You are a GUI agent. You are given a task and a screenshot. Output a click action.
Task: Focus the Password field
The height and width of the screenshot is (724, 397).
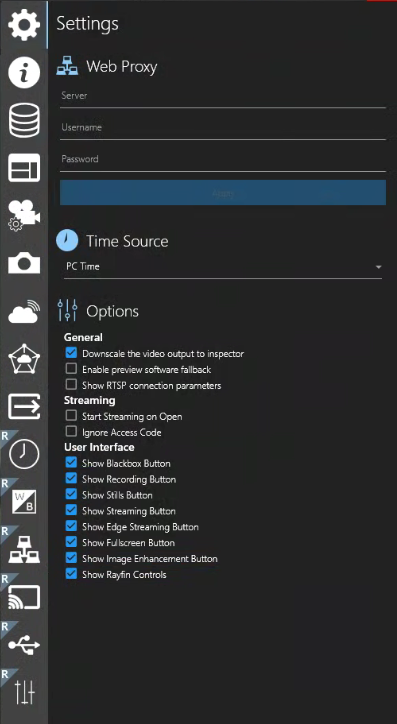click(x=223, y=159)
